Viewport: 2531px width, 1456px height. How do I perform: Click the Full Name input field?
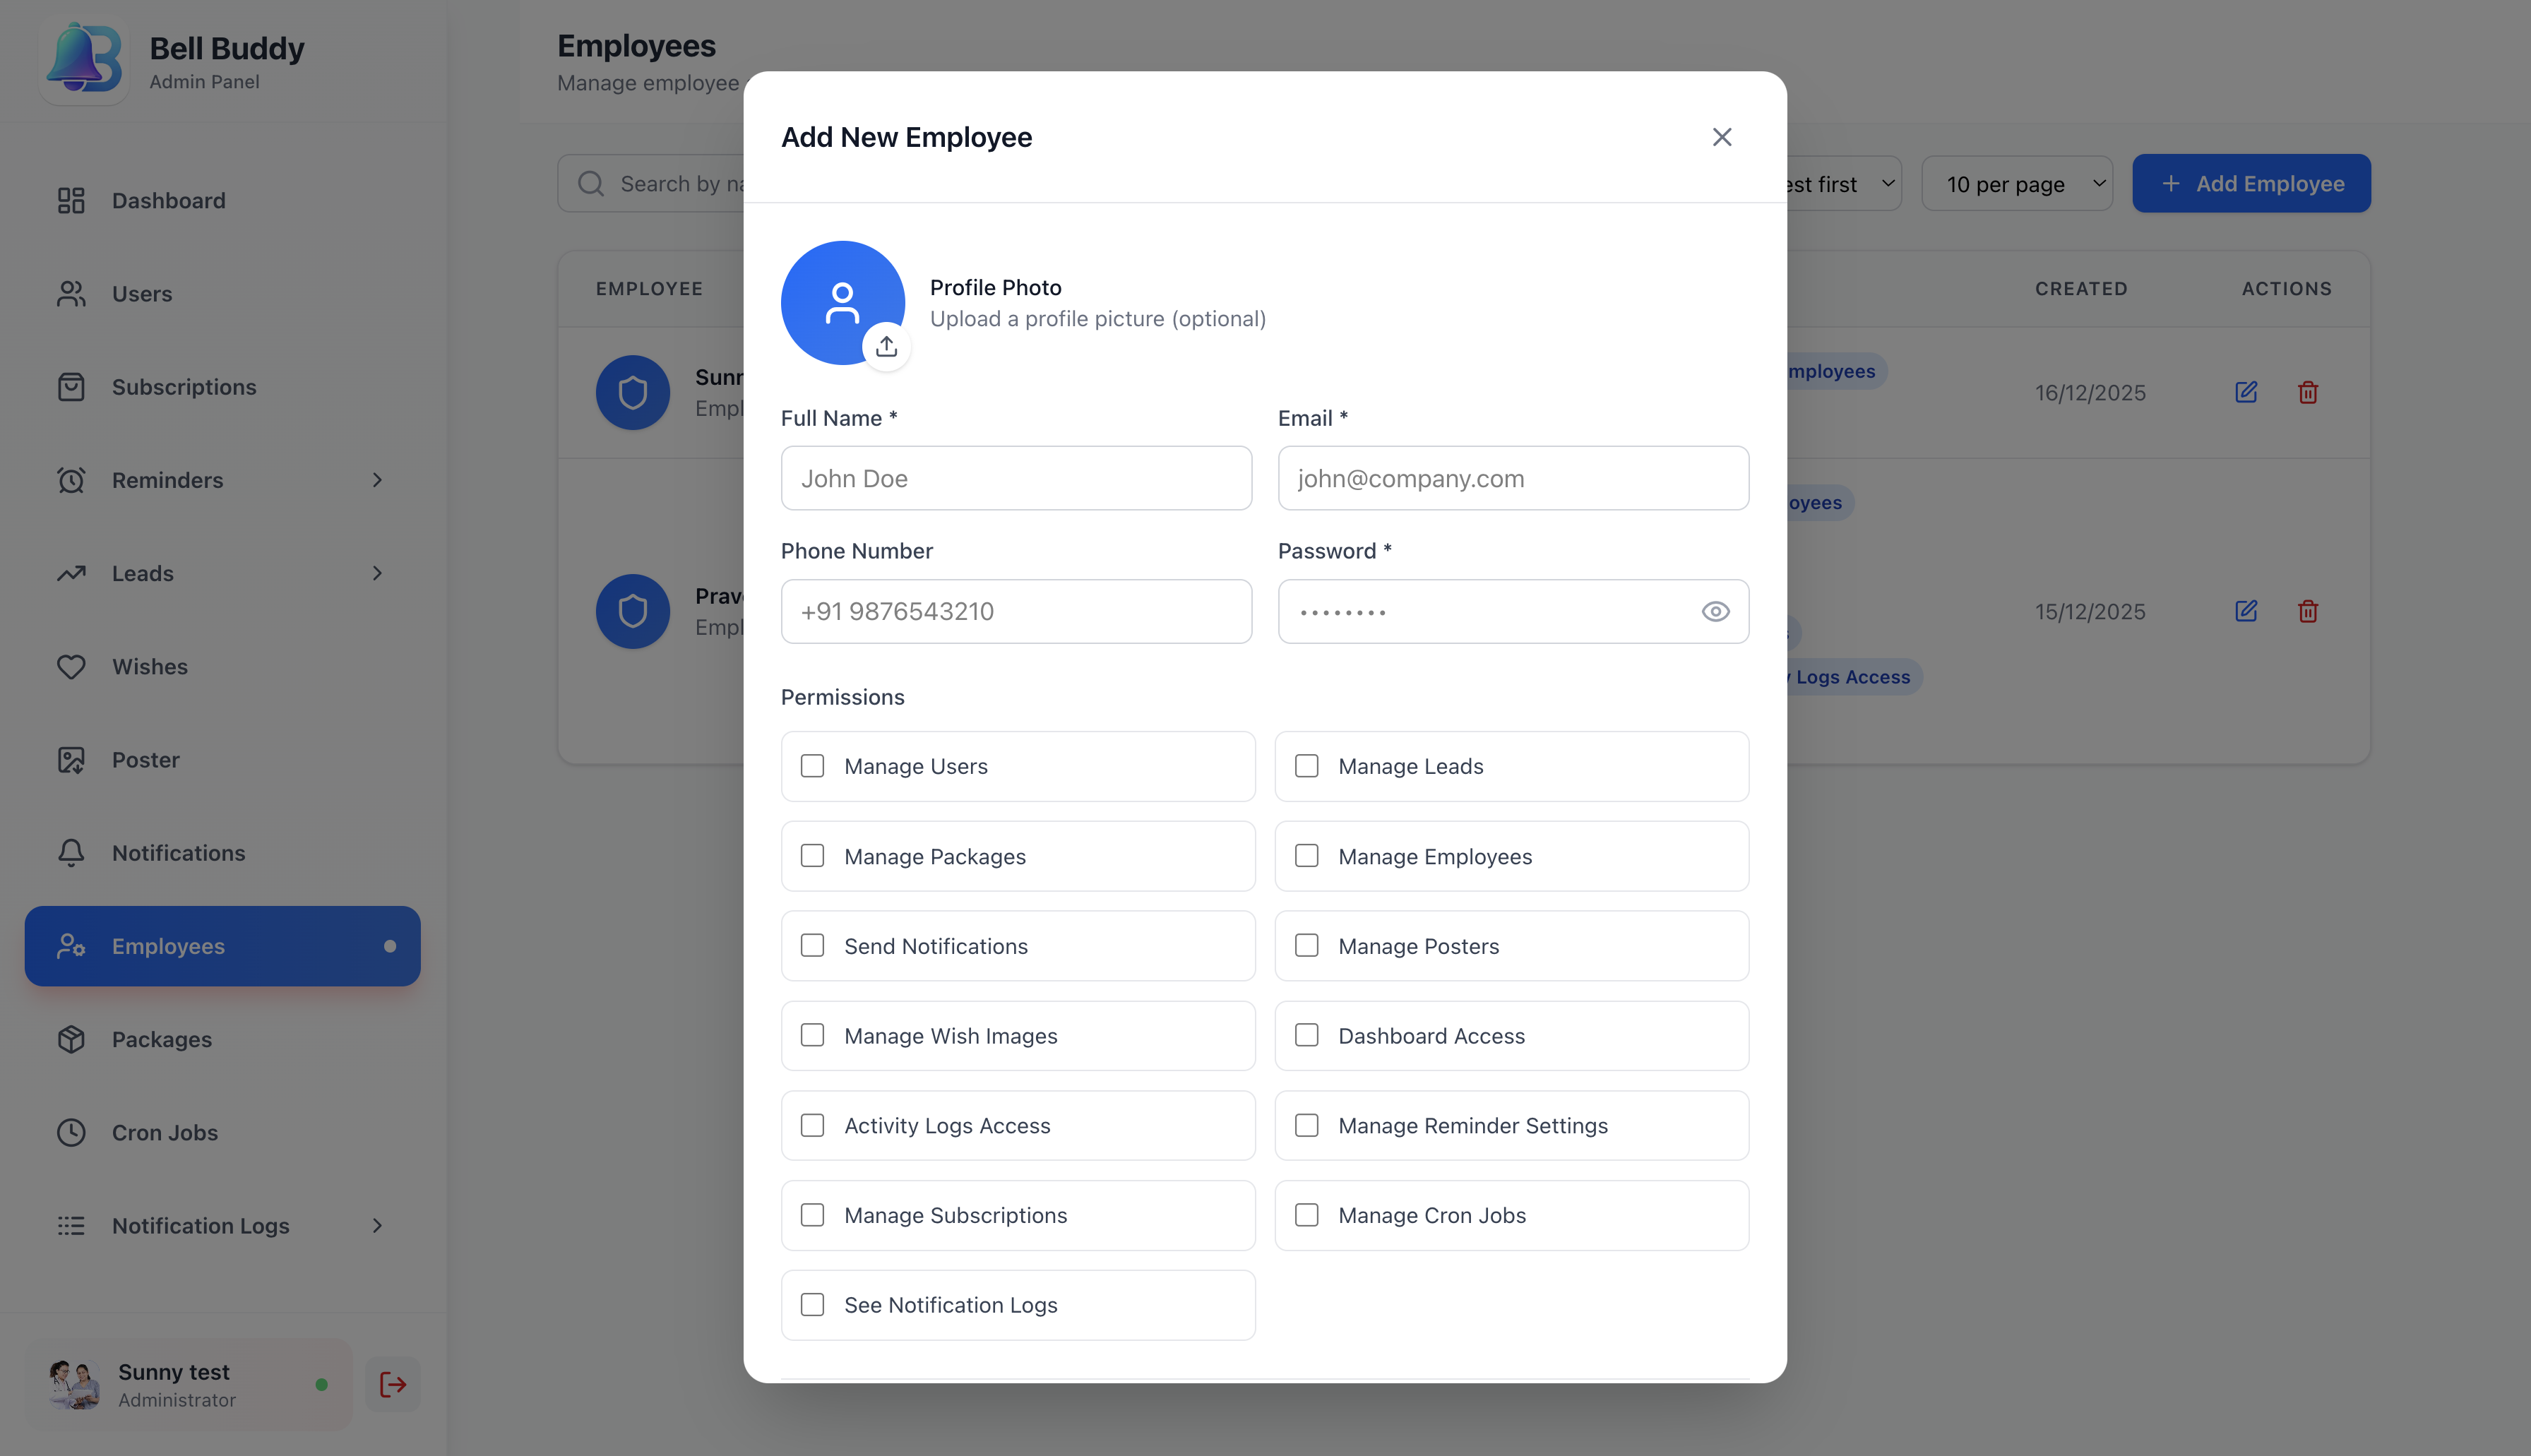pyautogui.click(x=1016, y=478)
